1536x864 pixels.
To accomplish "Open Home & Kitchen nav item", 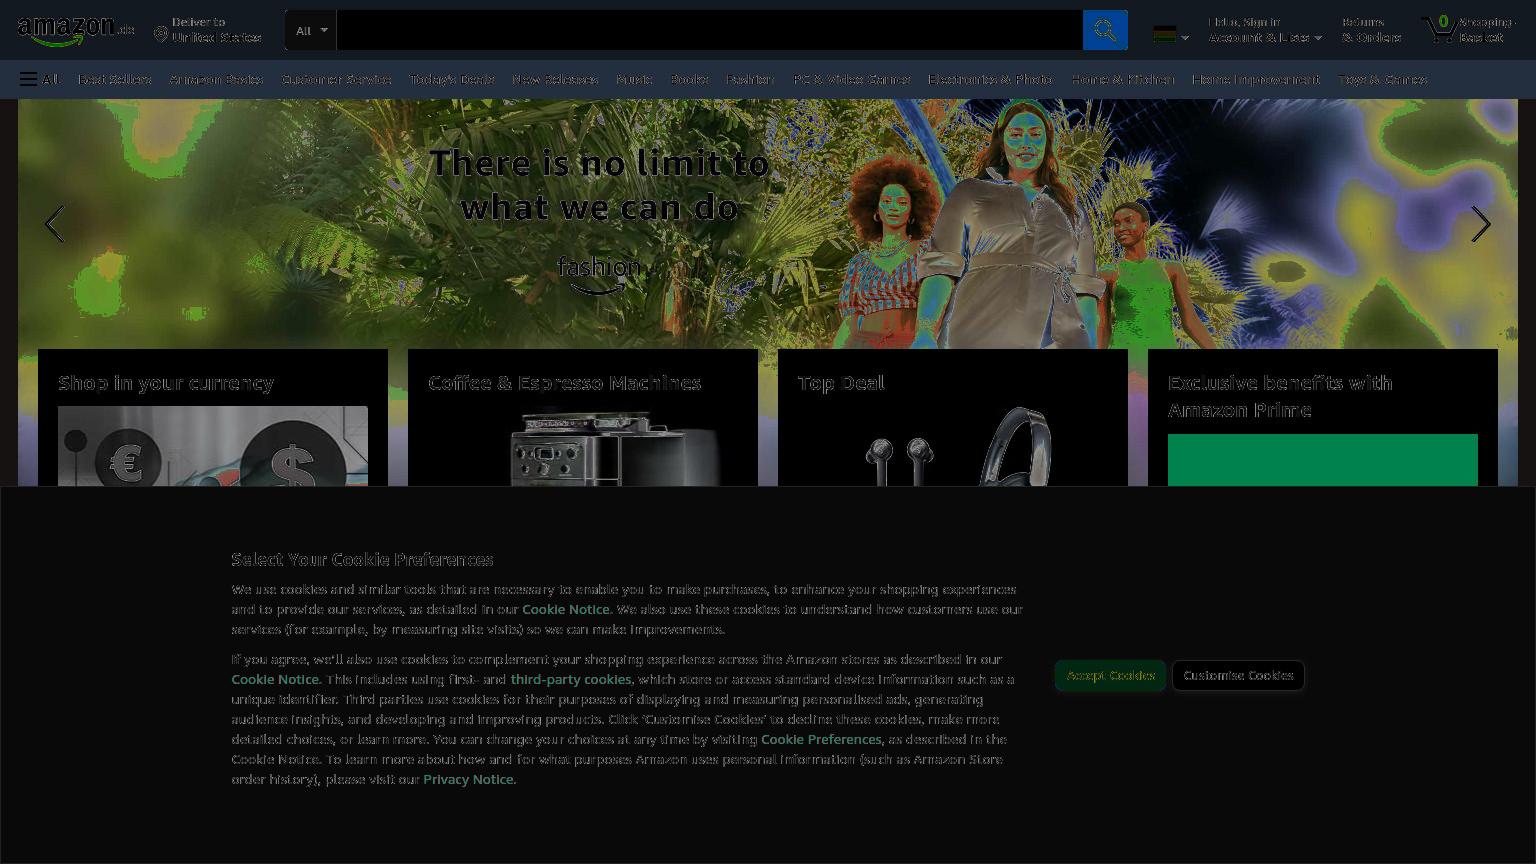I will point(1122,79).
